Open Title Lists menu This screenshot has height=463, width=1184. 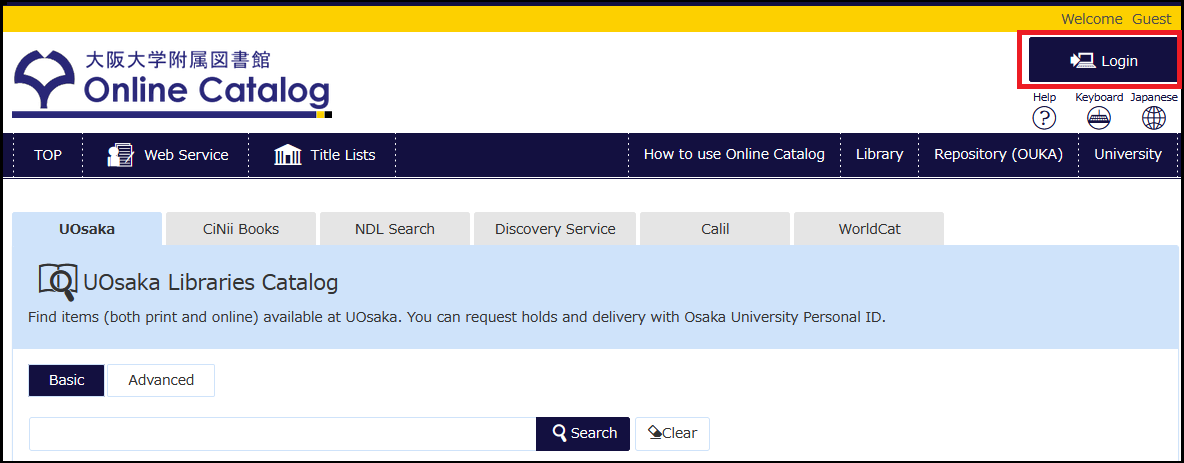tap(325, 155)
